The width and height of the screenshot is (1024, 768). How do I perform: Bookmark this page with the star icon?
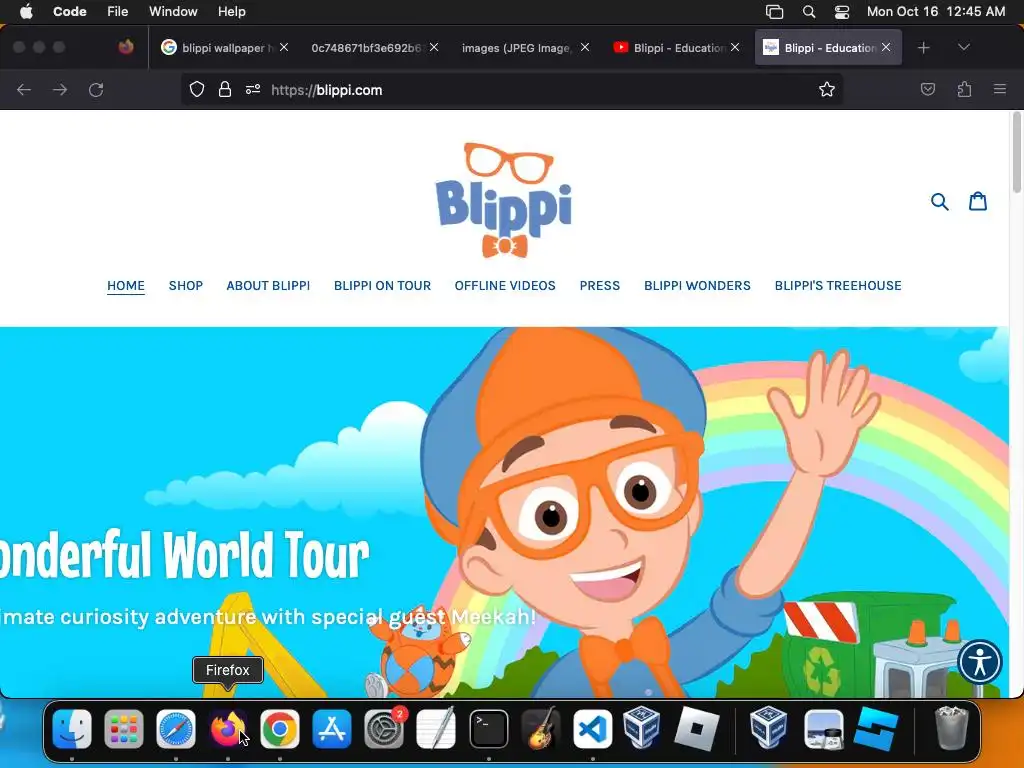[x=827, y=90]
